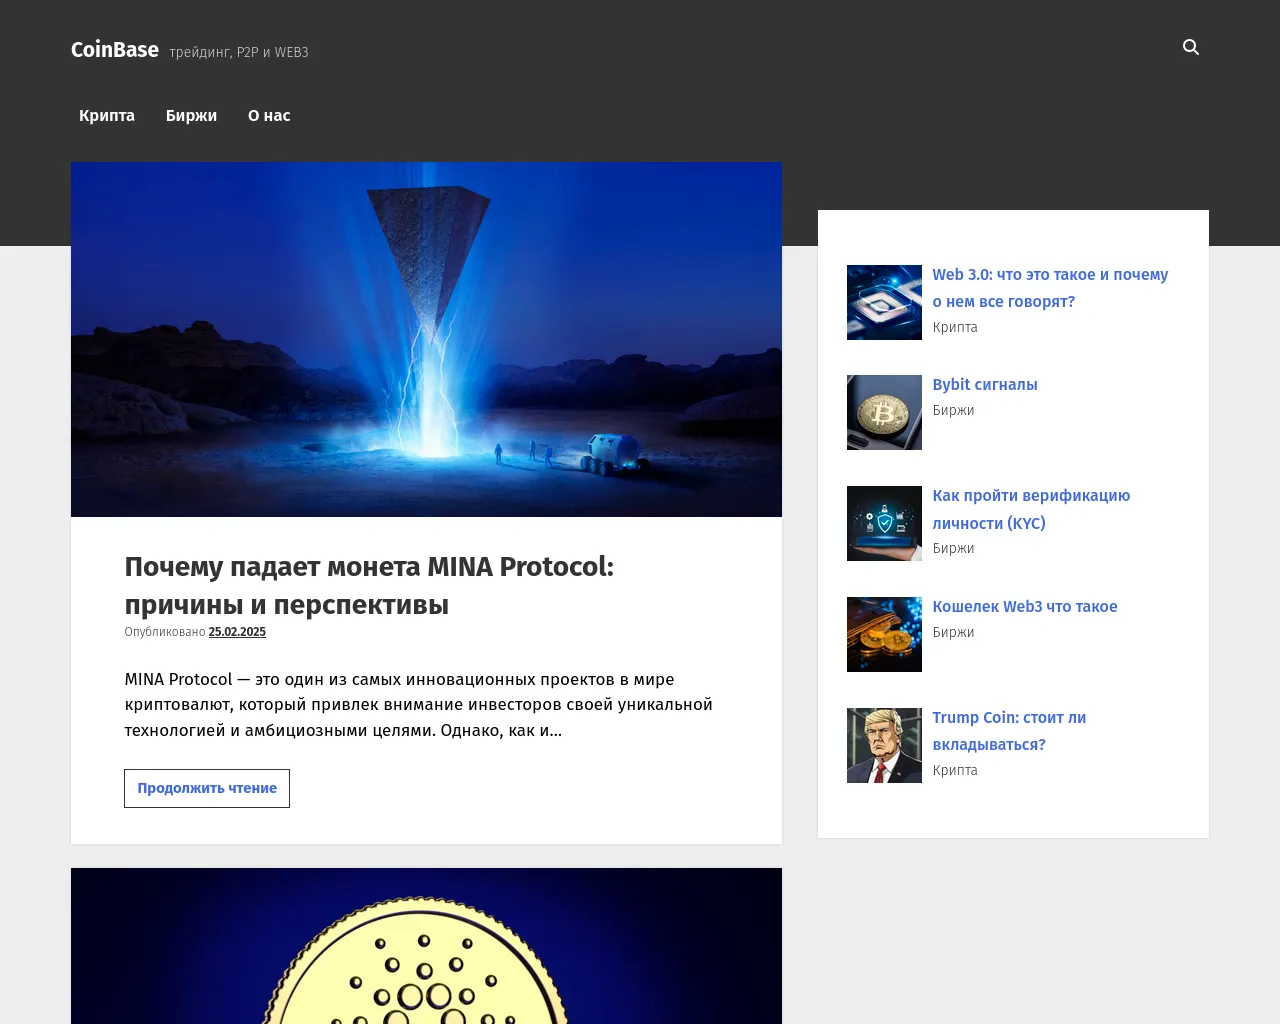Select the publication date 25.02.2025
Viewport: 1280px width, 1024px height.
[237, 632]
